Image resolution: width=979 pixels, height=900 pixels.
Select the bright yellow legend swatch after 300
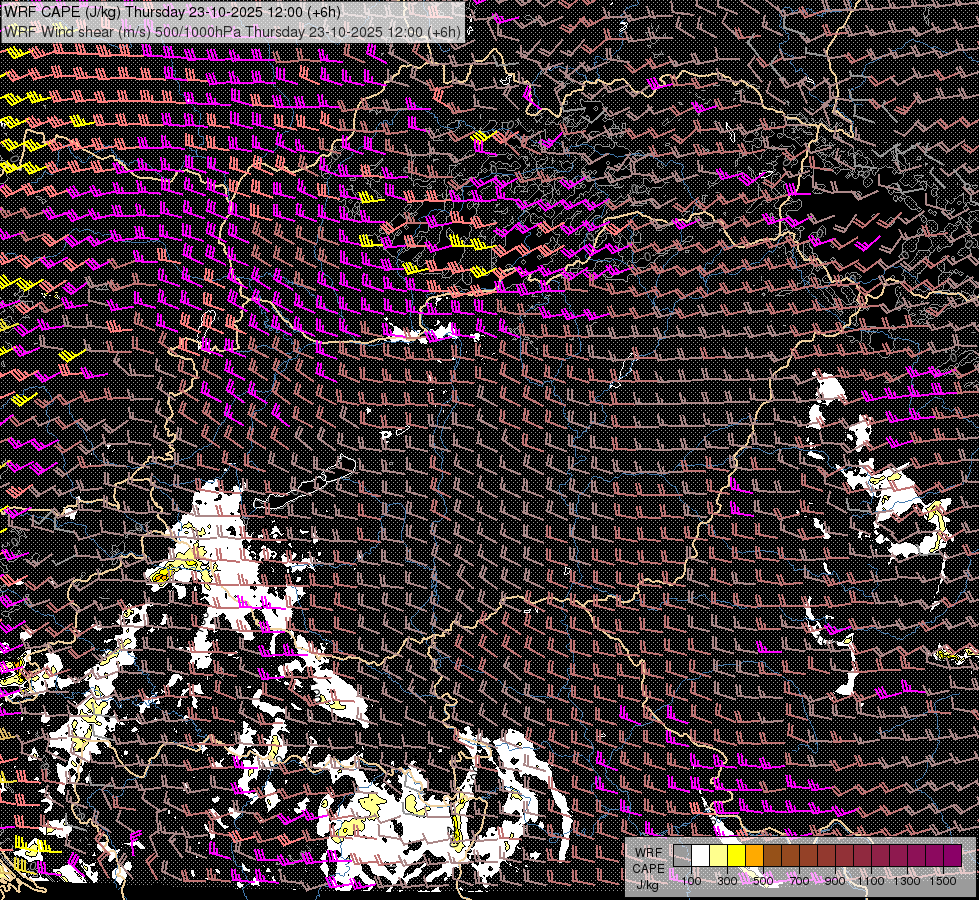tap(737, 855)
